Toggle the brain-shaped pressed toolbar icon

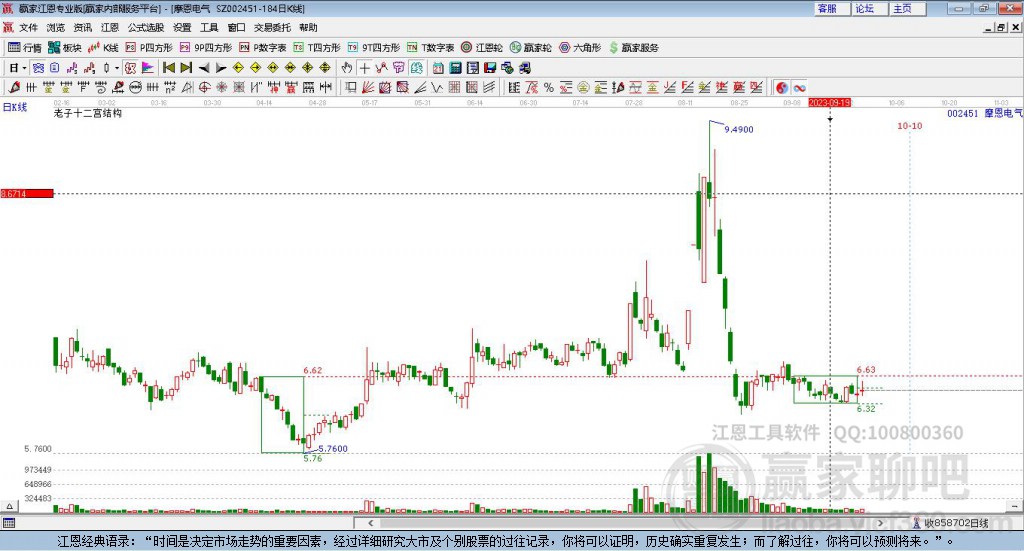(417, 68)
